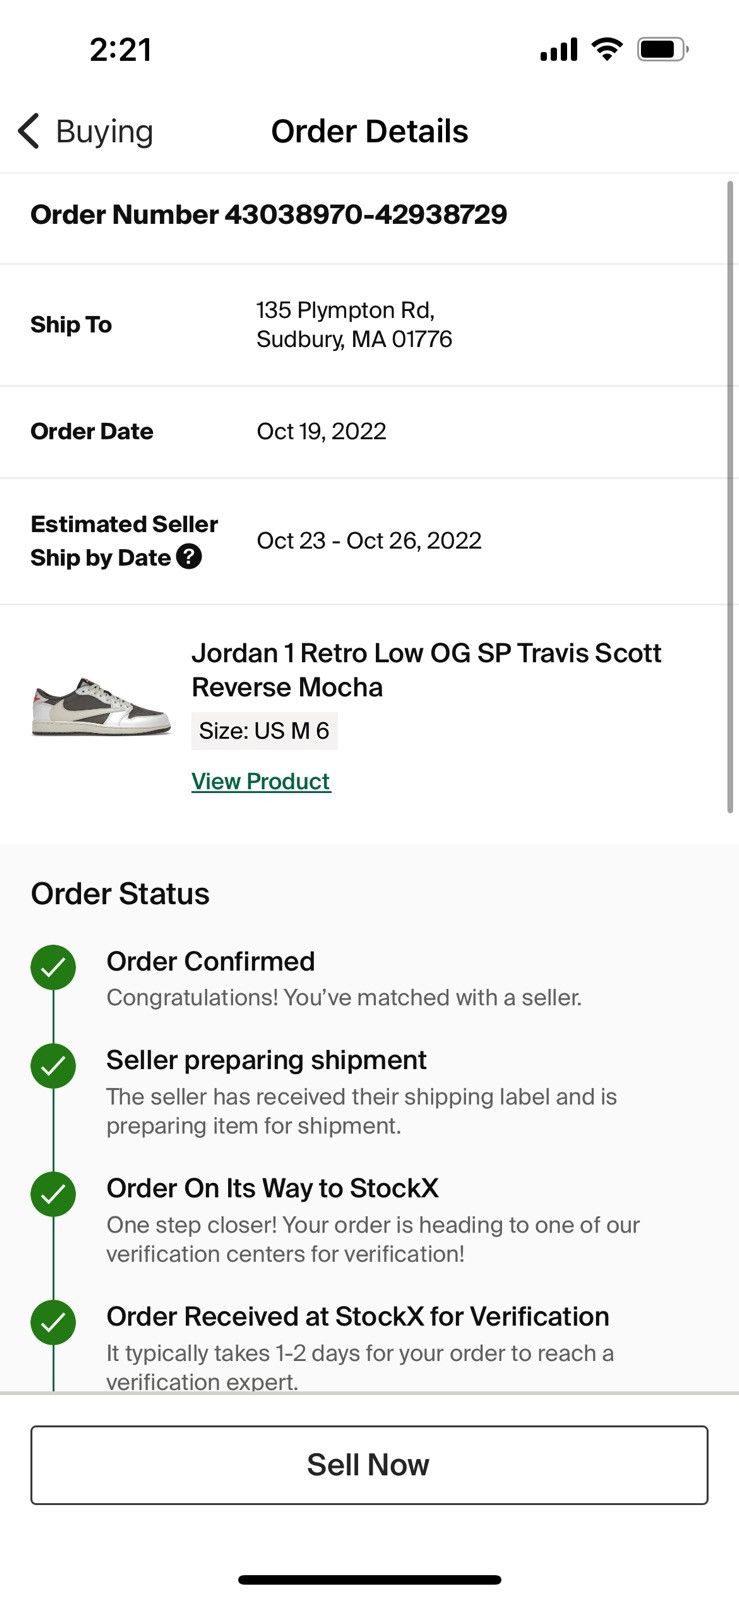The image size is (739, 1600).
Task: Tap the Received at StockX checkmark icon
Action: tap(53, 1322)
